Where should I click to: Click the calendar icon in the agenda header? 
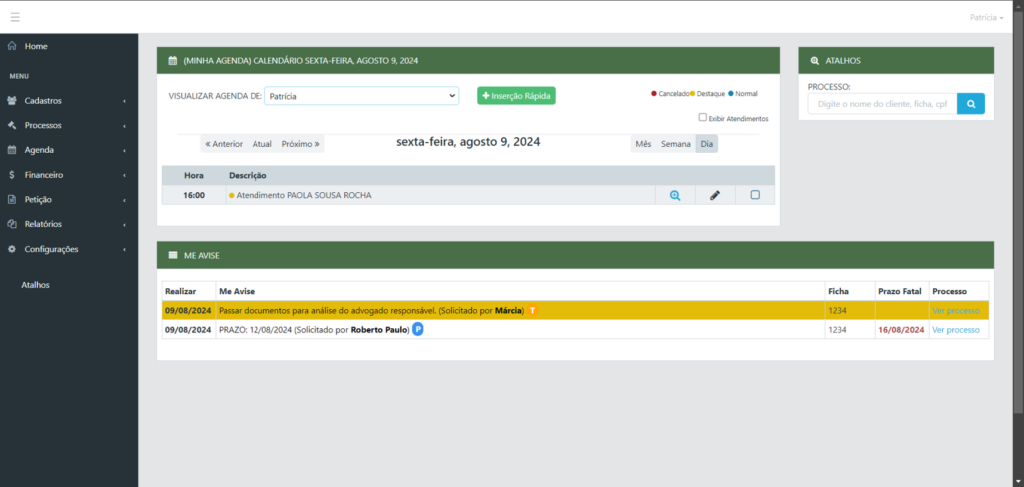172,61
